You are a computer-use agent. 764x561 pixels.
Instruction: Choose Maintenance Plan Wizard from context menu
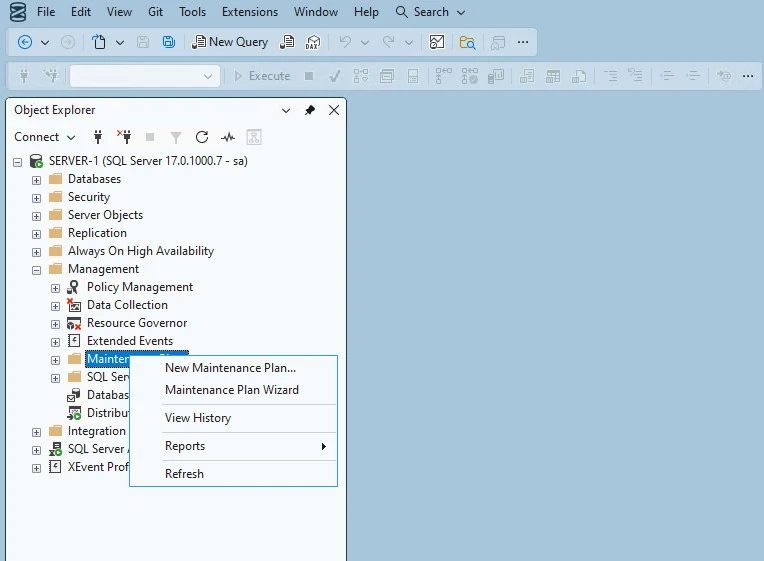(x=233, y=390)
